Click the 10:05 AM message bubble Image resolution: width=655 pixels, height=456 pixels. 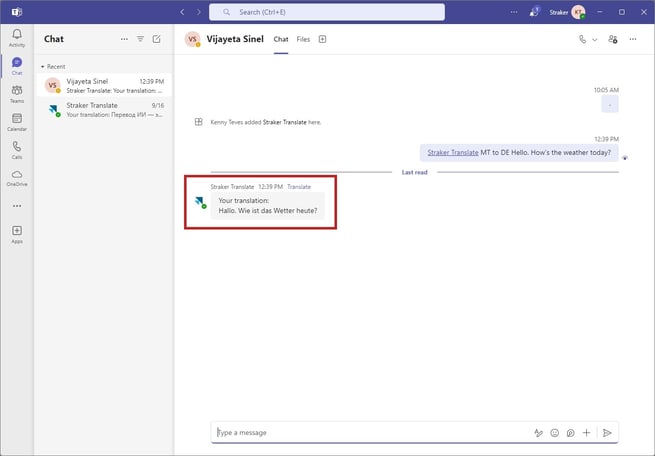pyautogui.click(x=610, y=104)
